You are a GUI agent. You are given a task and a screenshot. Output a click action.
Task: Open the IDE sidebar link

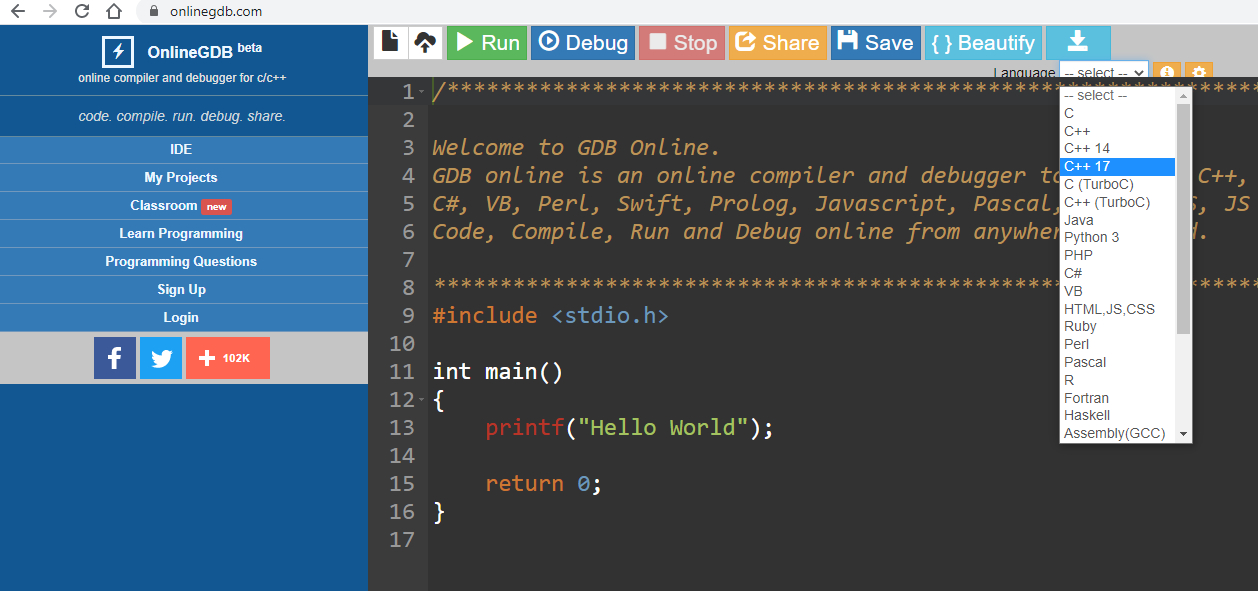181,149
